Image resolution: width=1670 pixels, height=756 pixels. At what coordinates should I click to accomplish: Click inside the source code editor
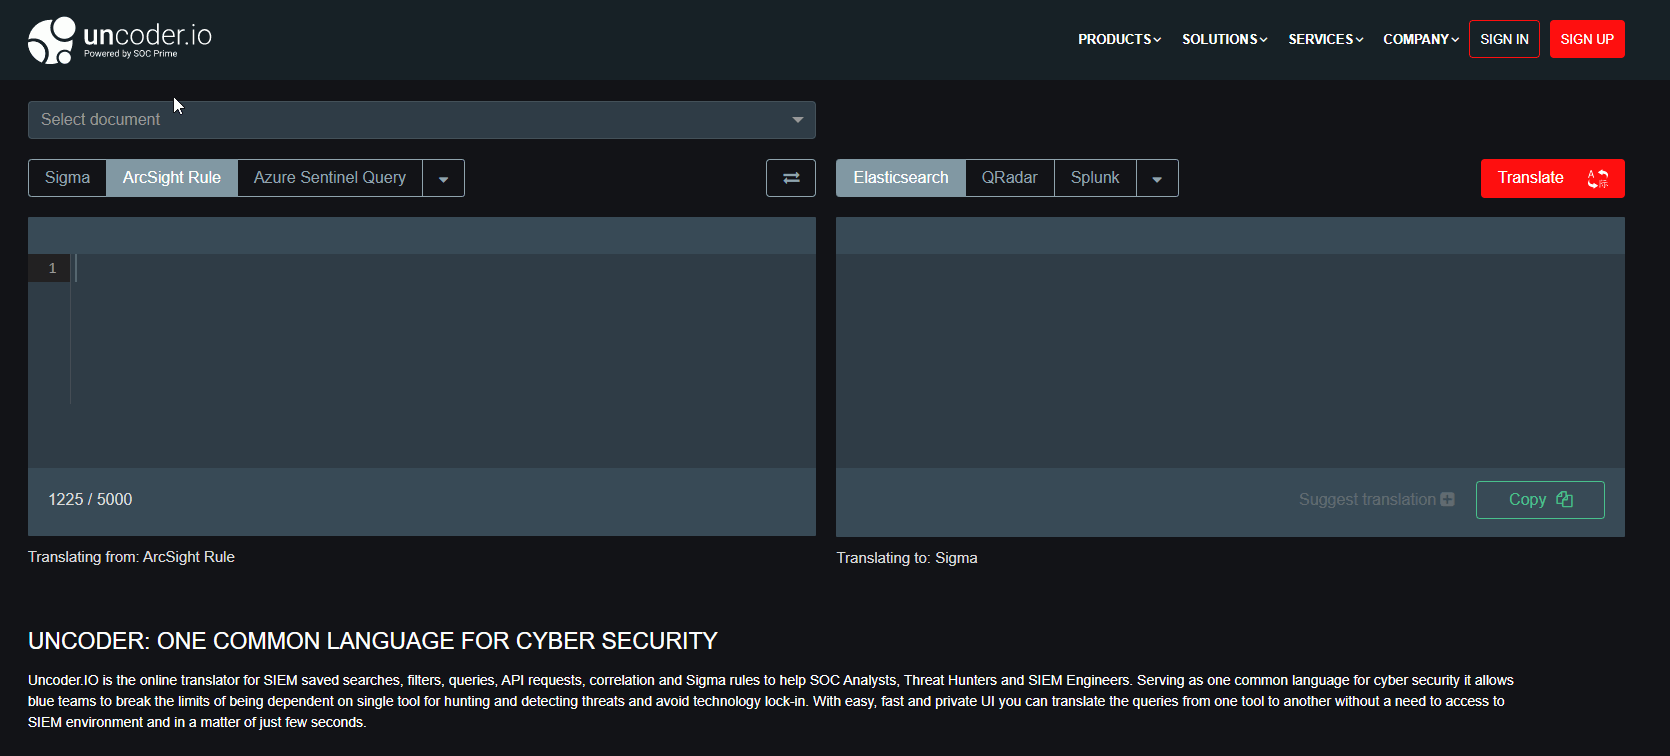point(443,360)
